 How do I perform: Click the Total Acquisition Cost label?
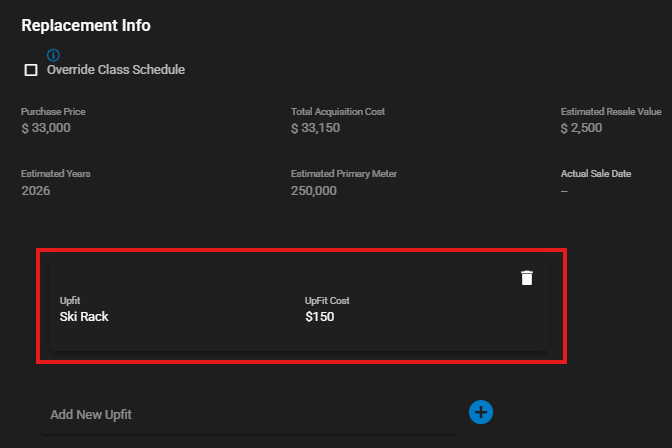337,112
